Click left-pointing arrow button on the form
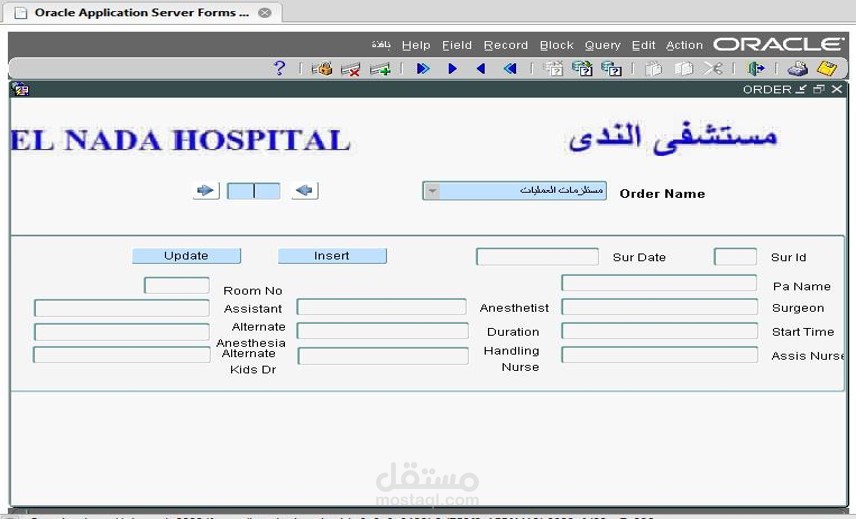 [x=305, y=190]
